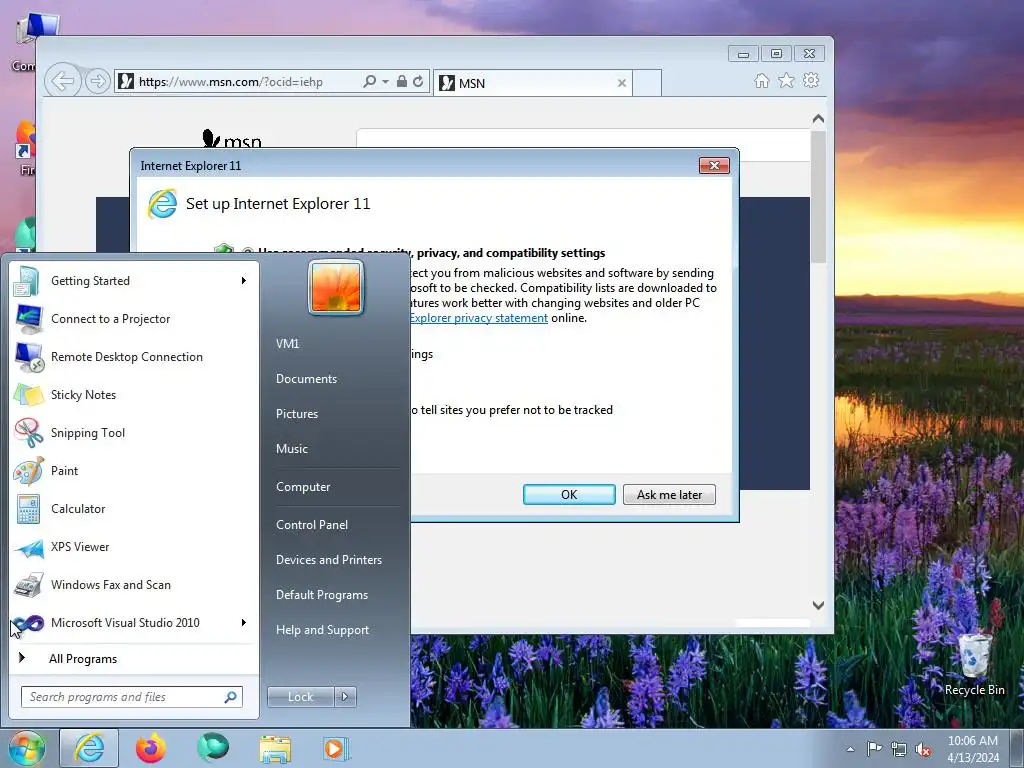Click OK in IE setup dialog

coord(569,494)
